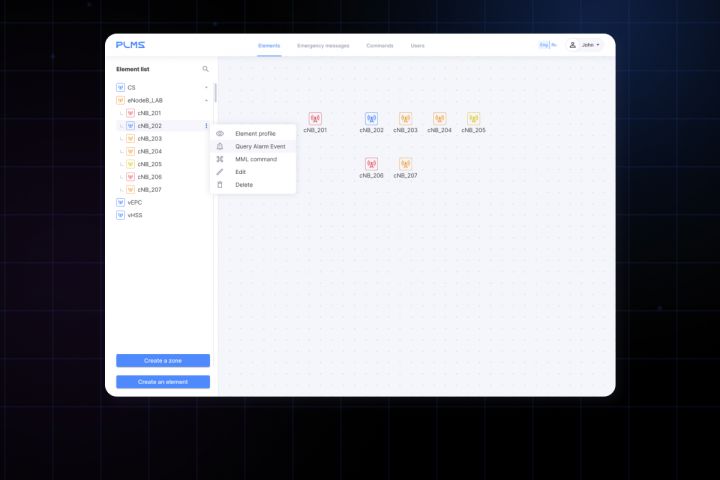Click Create a zone button

tap(163, 361)
